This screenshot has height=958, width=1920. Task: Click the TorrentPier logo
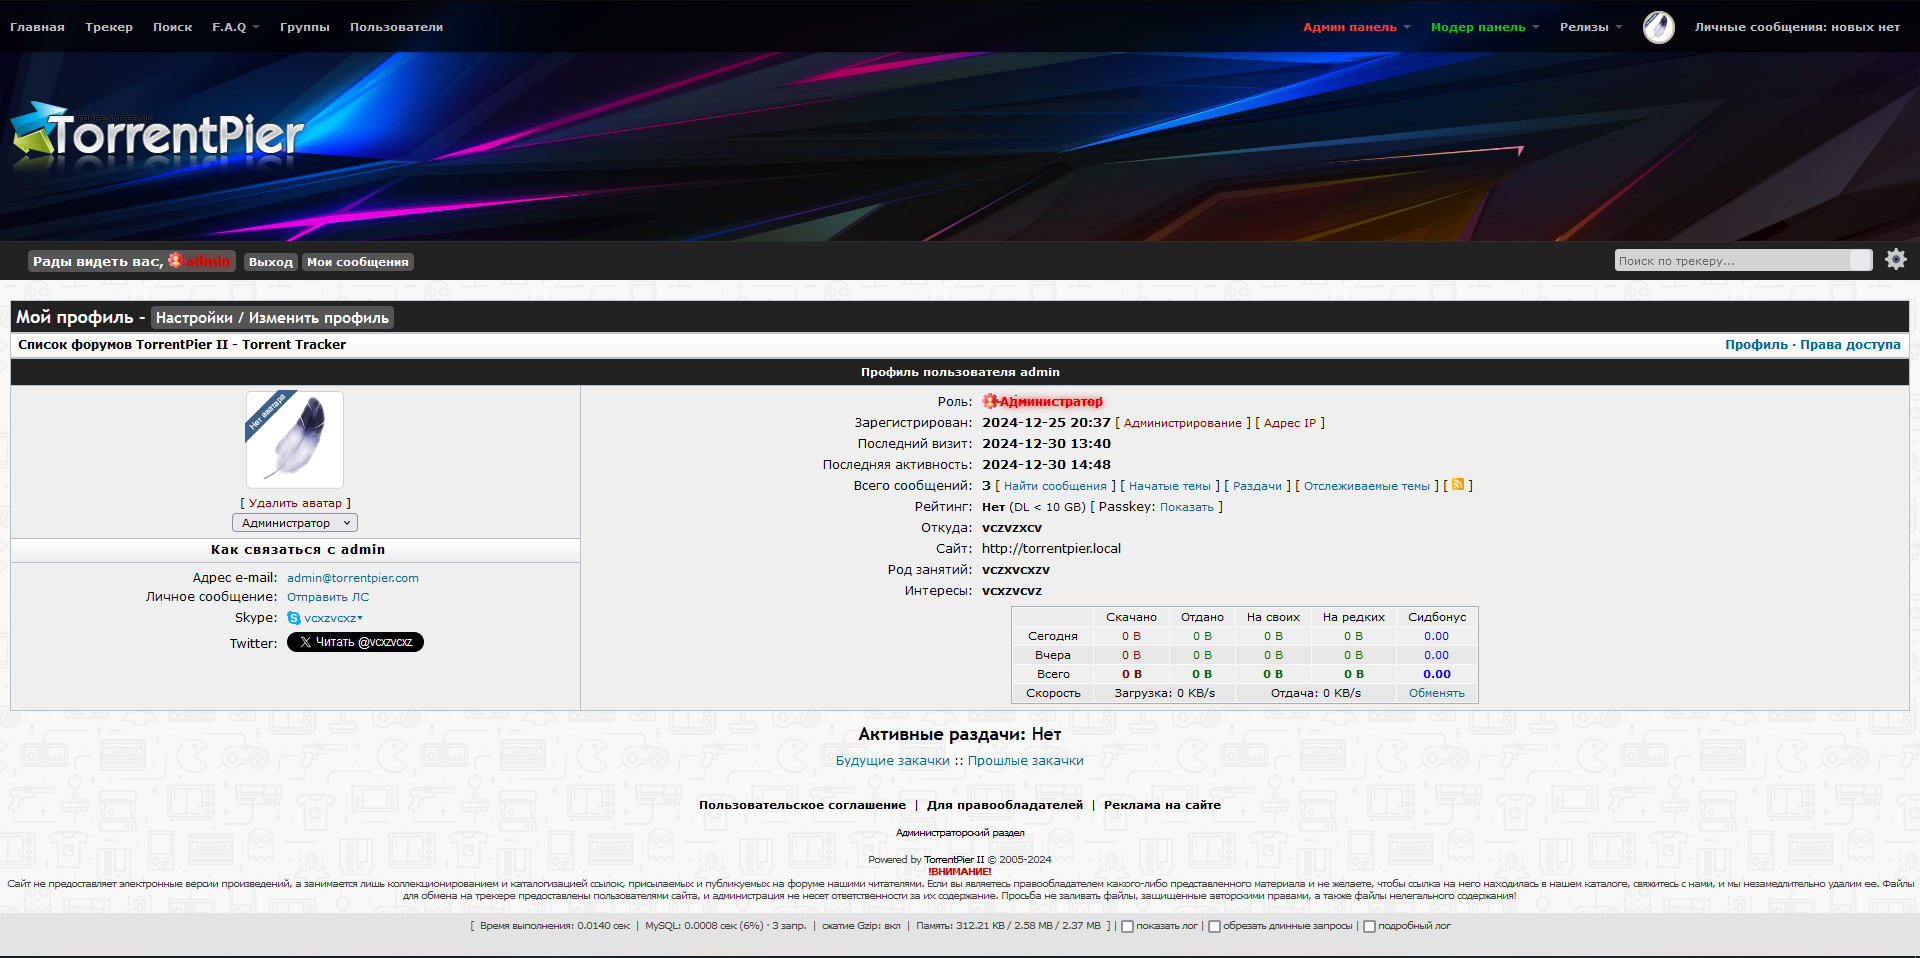coord(158,134)
